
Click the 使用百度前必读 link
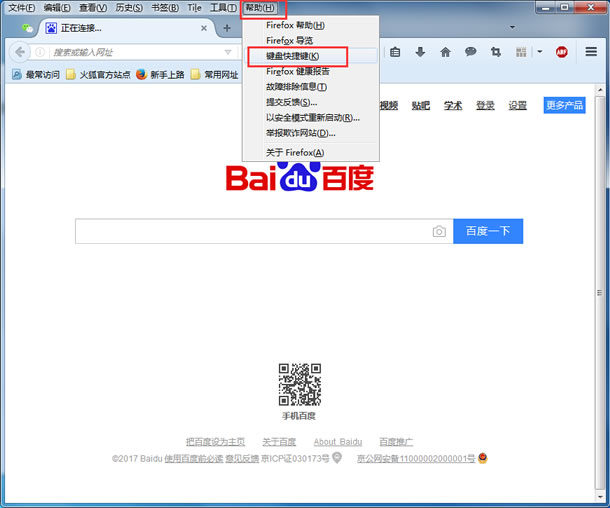[194, 459]
